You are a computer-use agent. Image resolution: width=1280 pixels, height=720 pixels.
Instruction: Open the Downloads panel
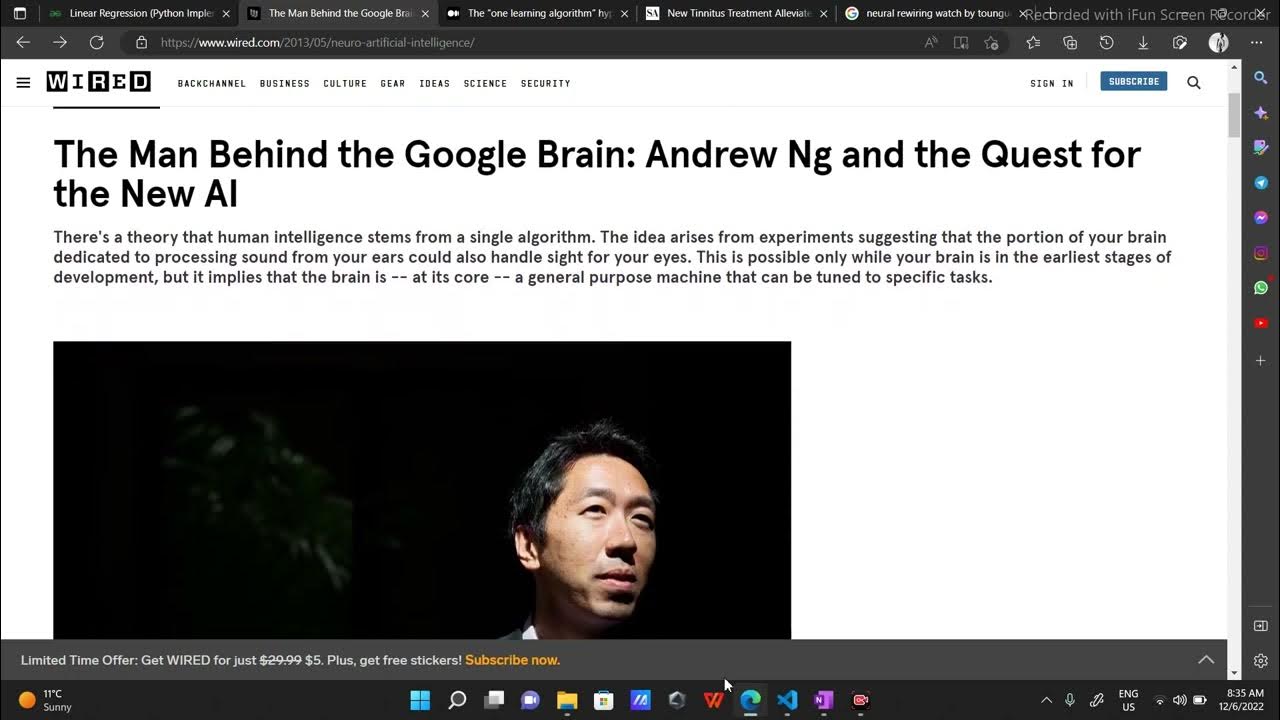click(1143, 43)
